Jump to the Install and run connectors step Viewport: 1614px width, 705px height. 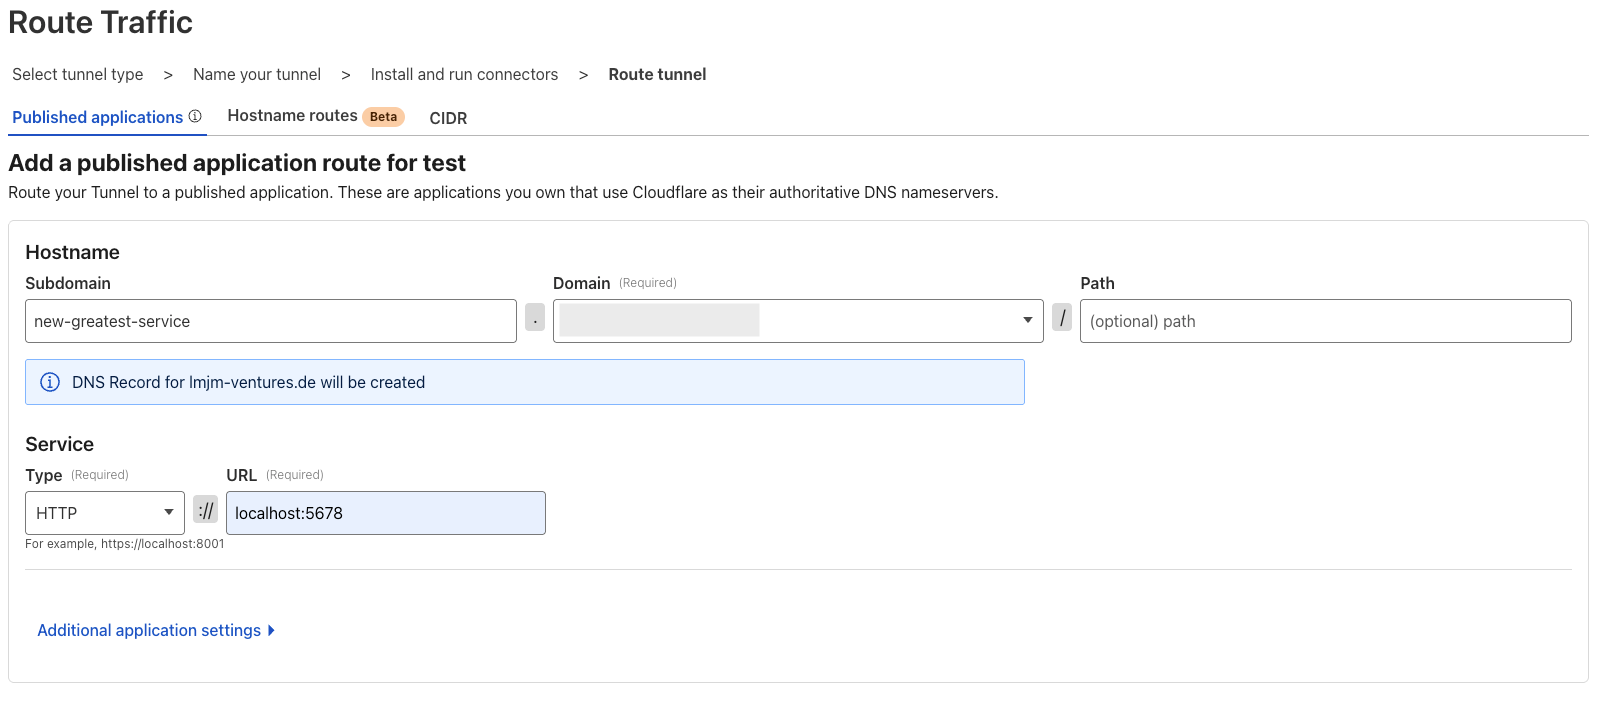(464, 75)
